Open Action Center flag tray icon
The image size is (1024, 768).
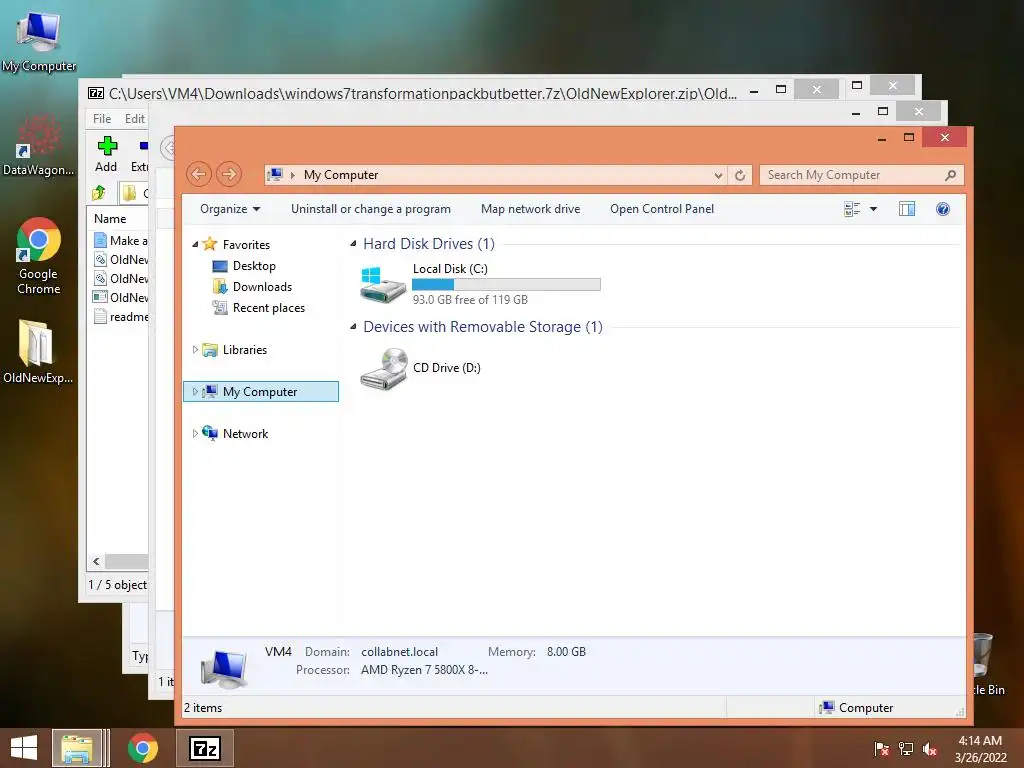[x=881, y=749]
